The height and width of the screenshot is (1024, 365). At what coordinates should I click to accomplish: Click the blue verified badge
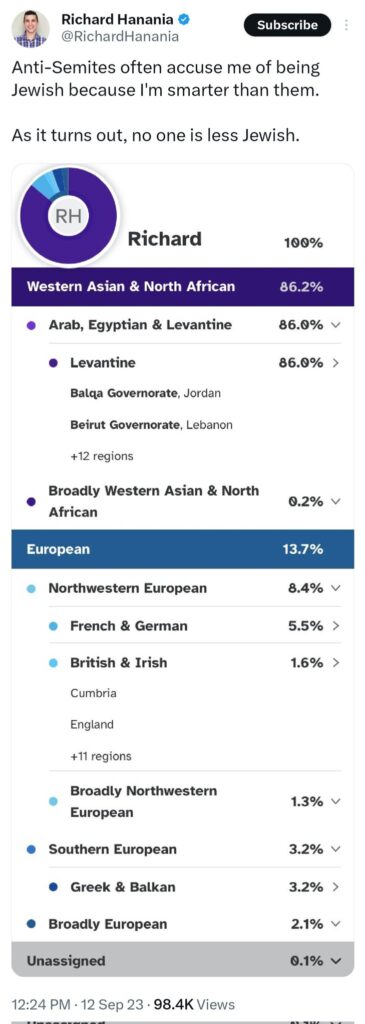pyautogui.click(x=185, y=20)
